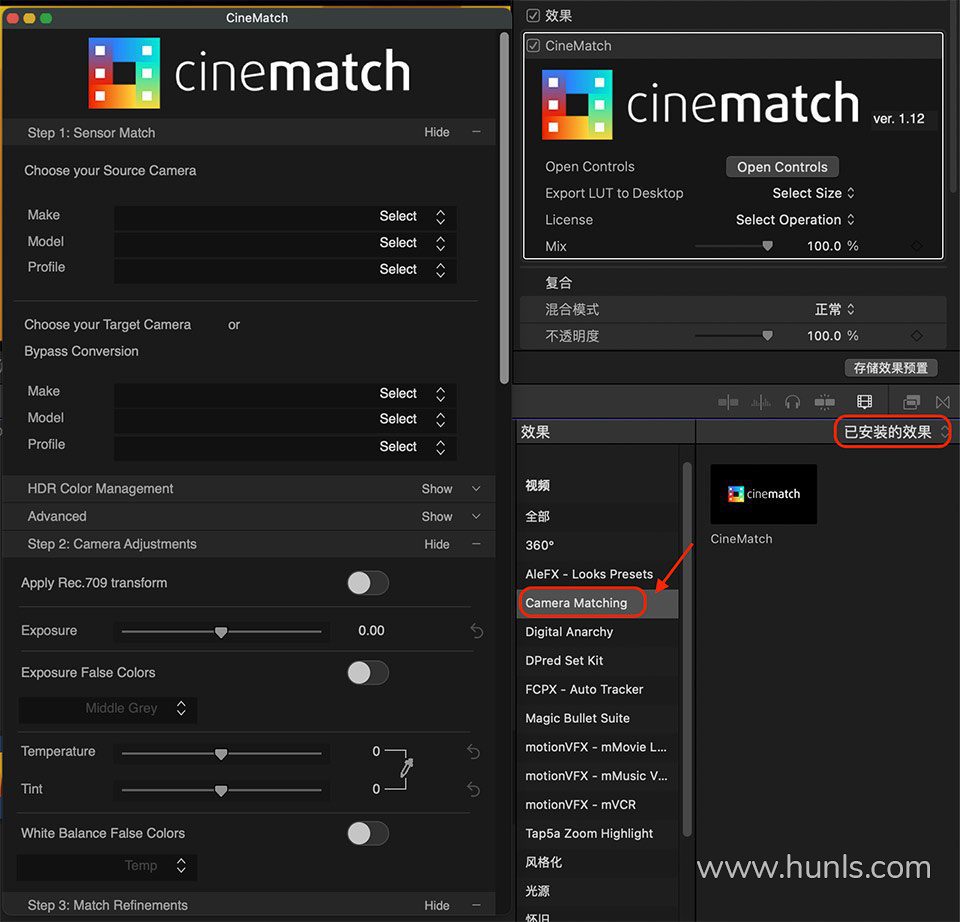Open the target camera Model dropdown
The width and height of the screenshot is (960, 922).
[285, 420]
